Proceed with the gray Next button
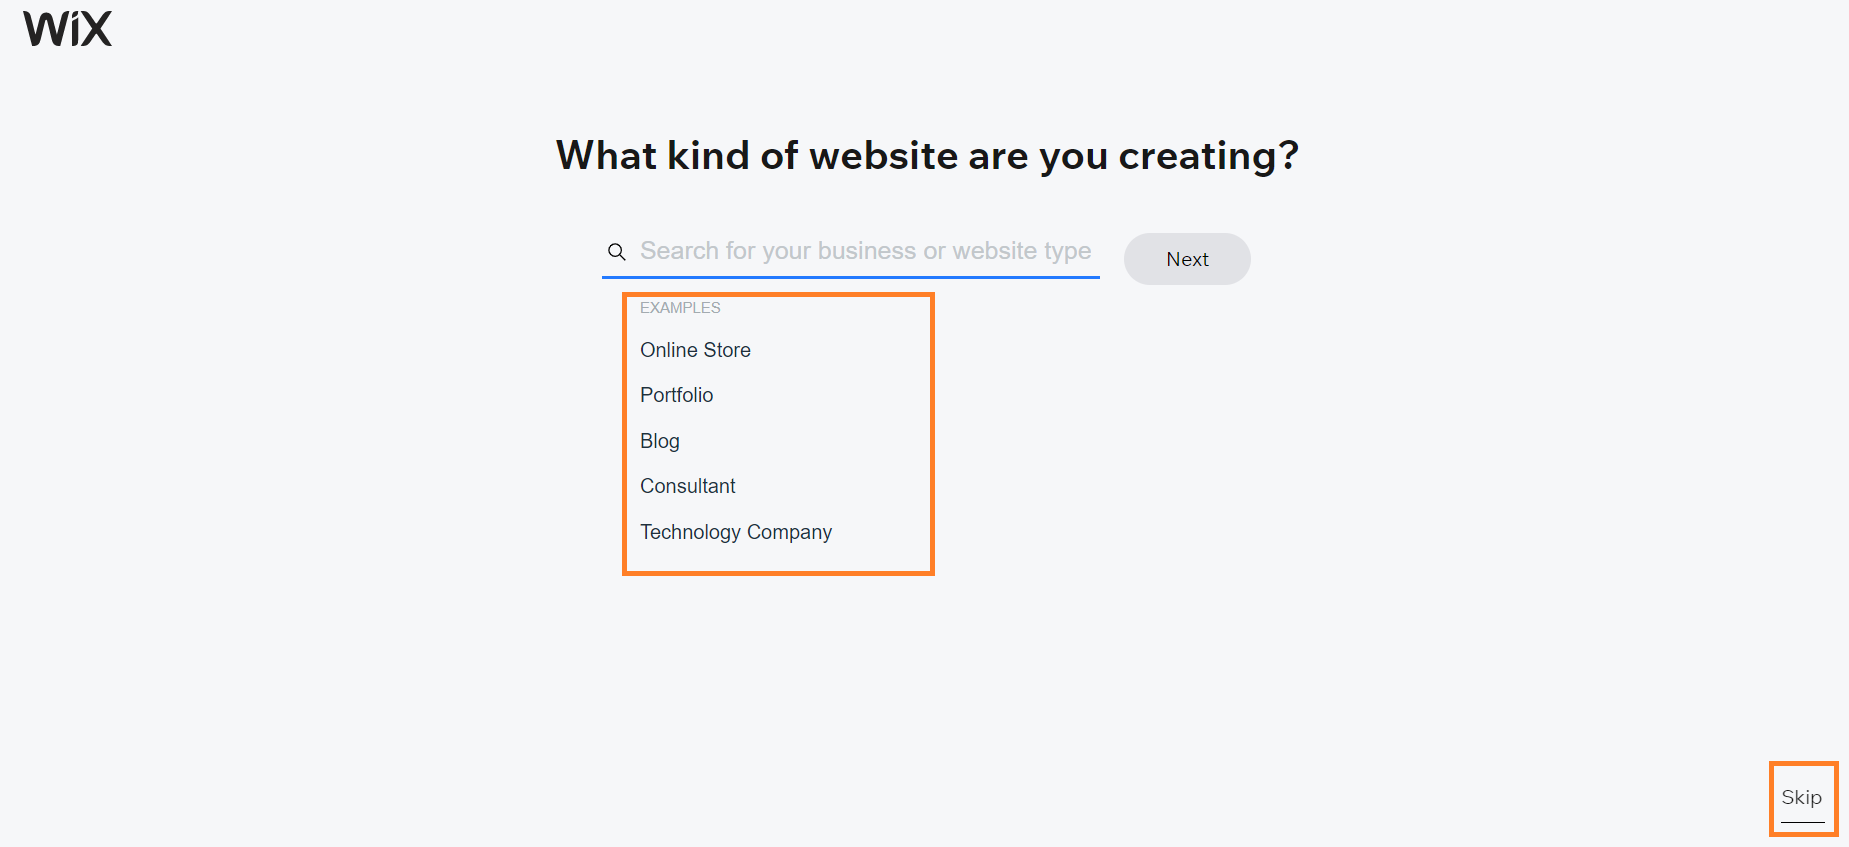 [x=1187, y=259]
